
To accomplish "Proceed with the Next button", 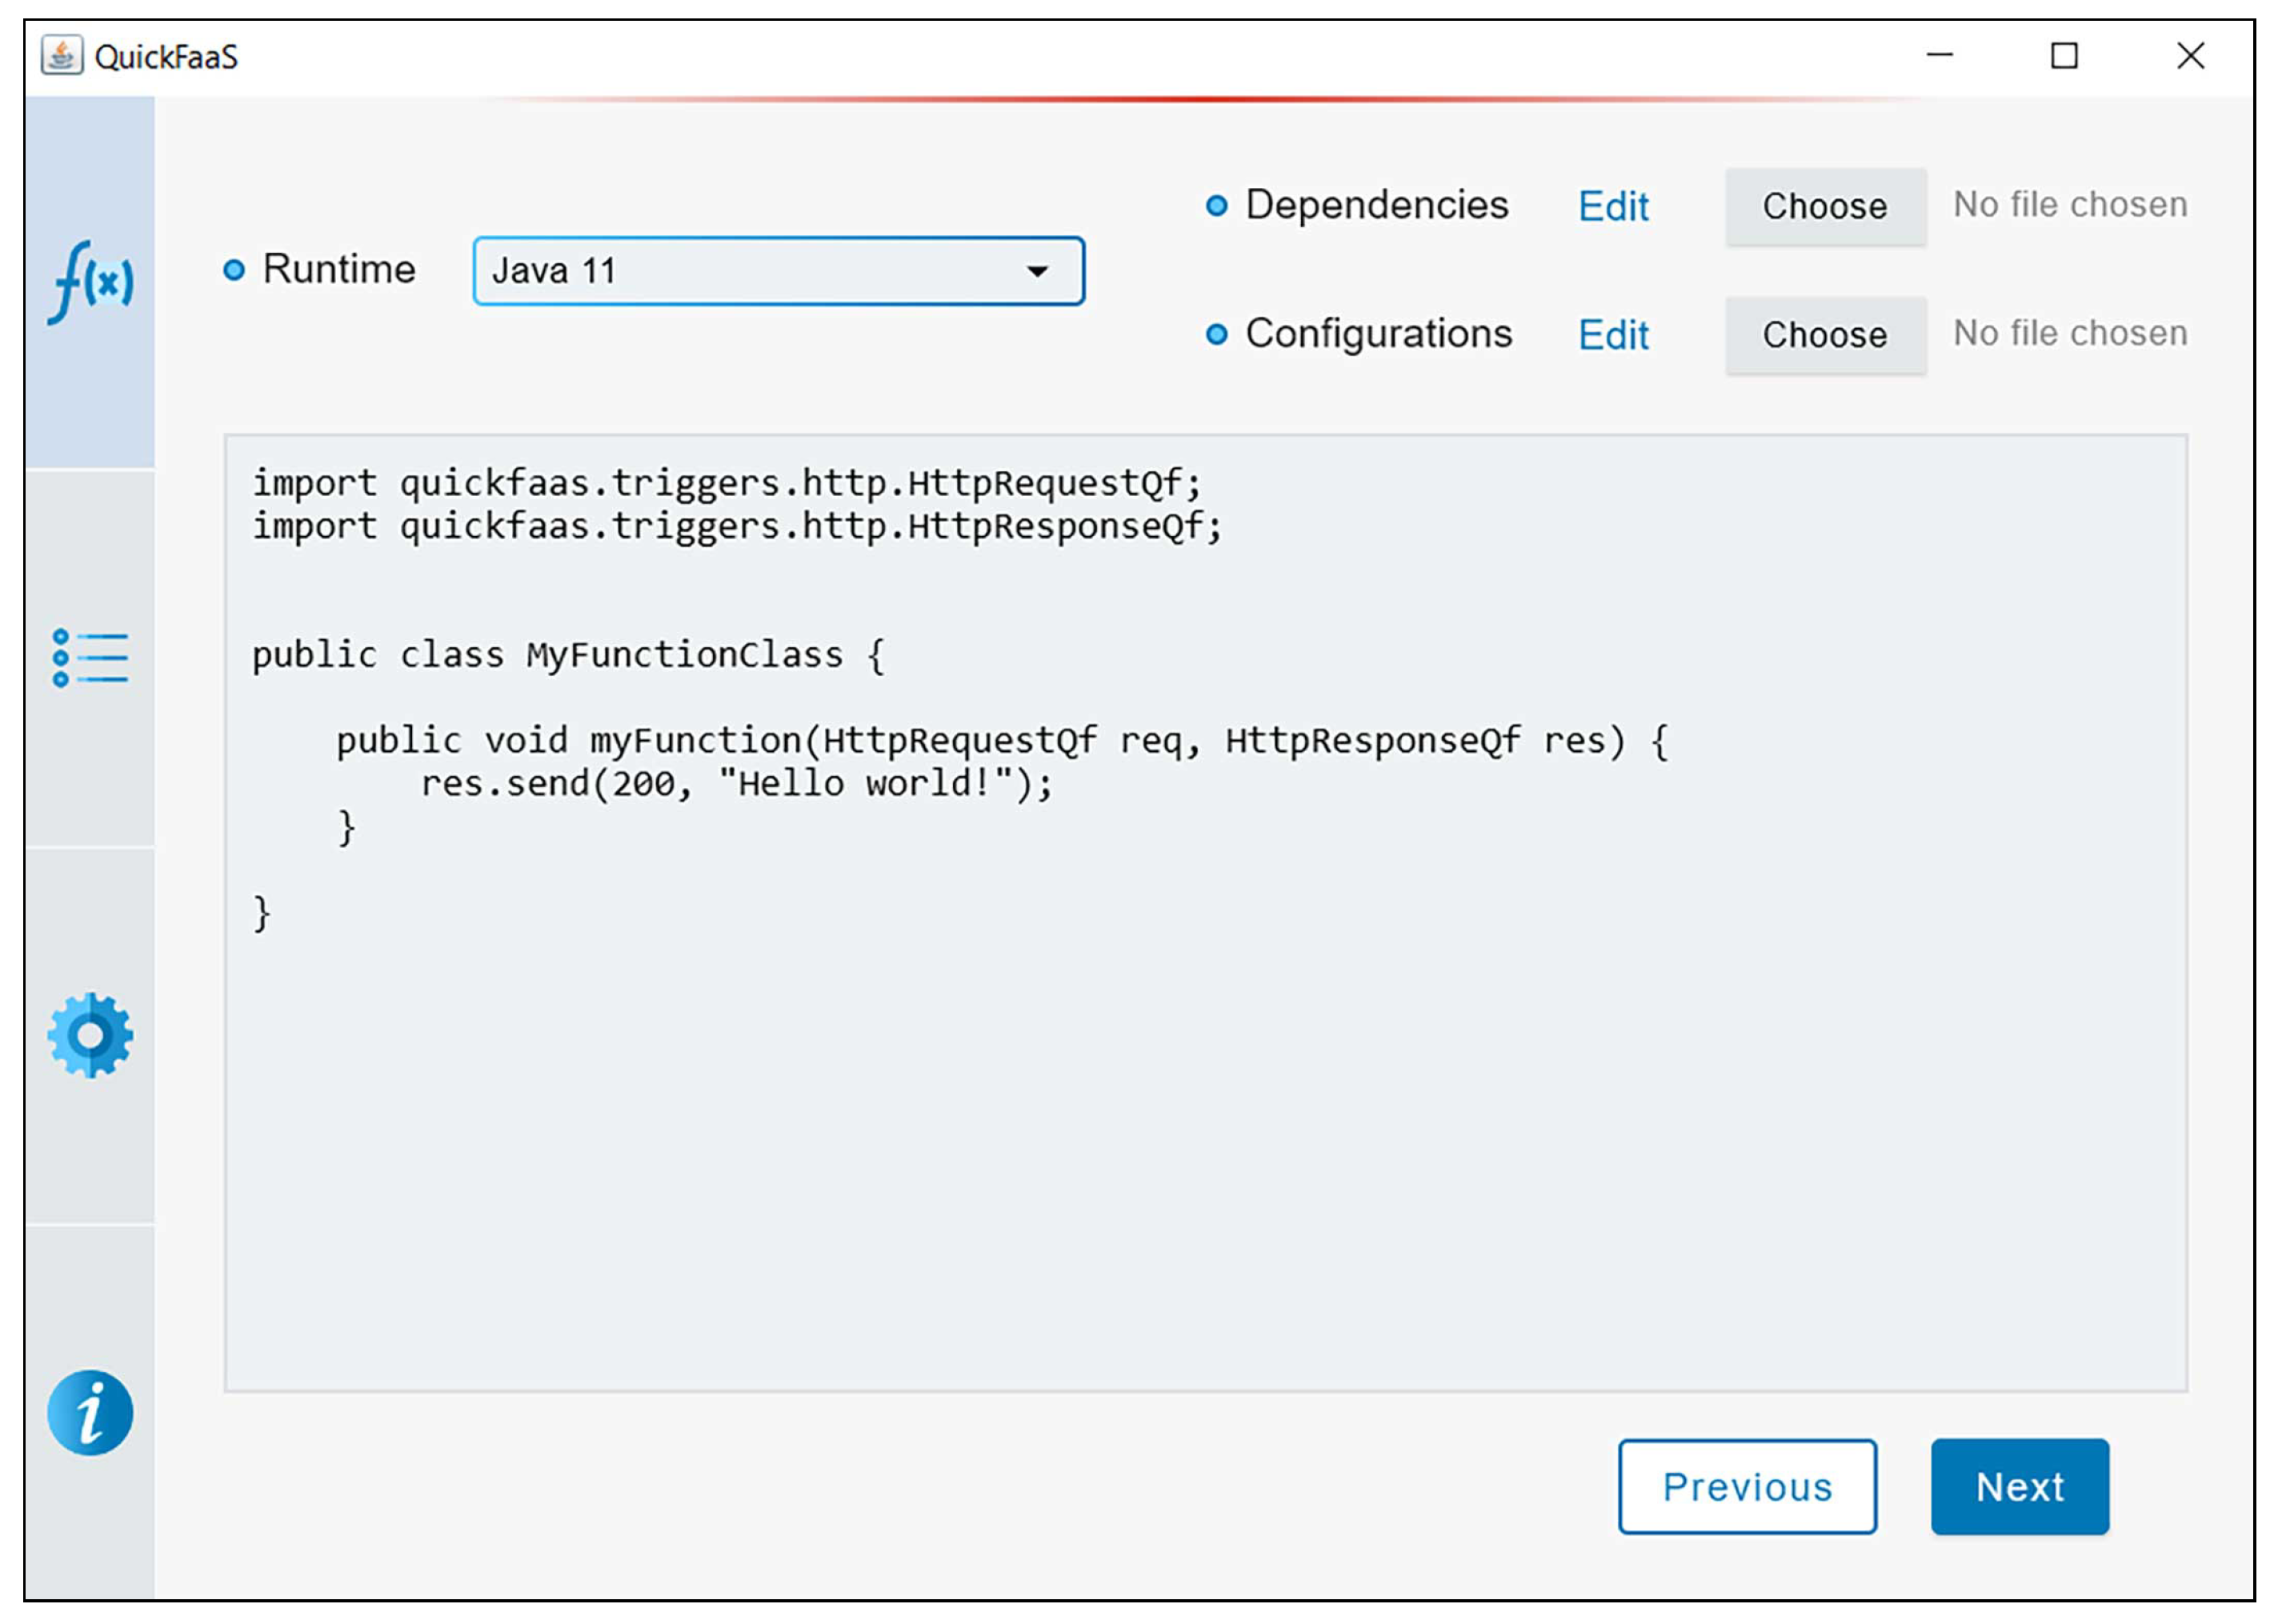I will [2018, 1485].
